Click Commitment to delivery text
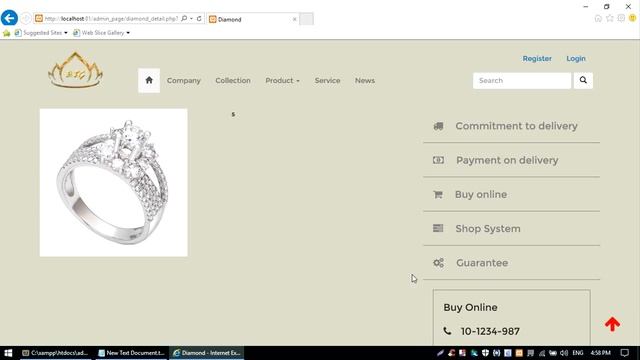Screen dimensions: 640x360 (516, 126)
